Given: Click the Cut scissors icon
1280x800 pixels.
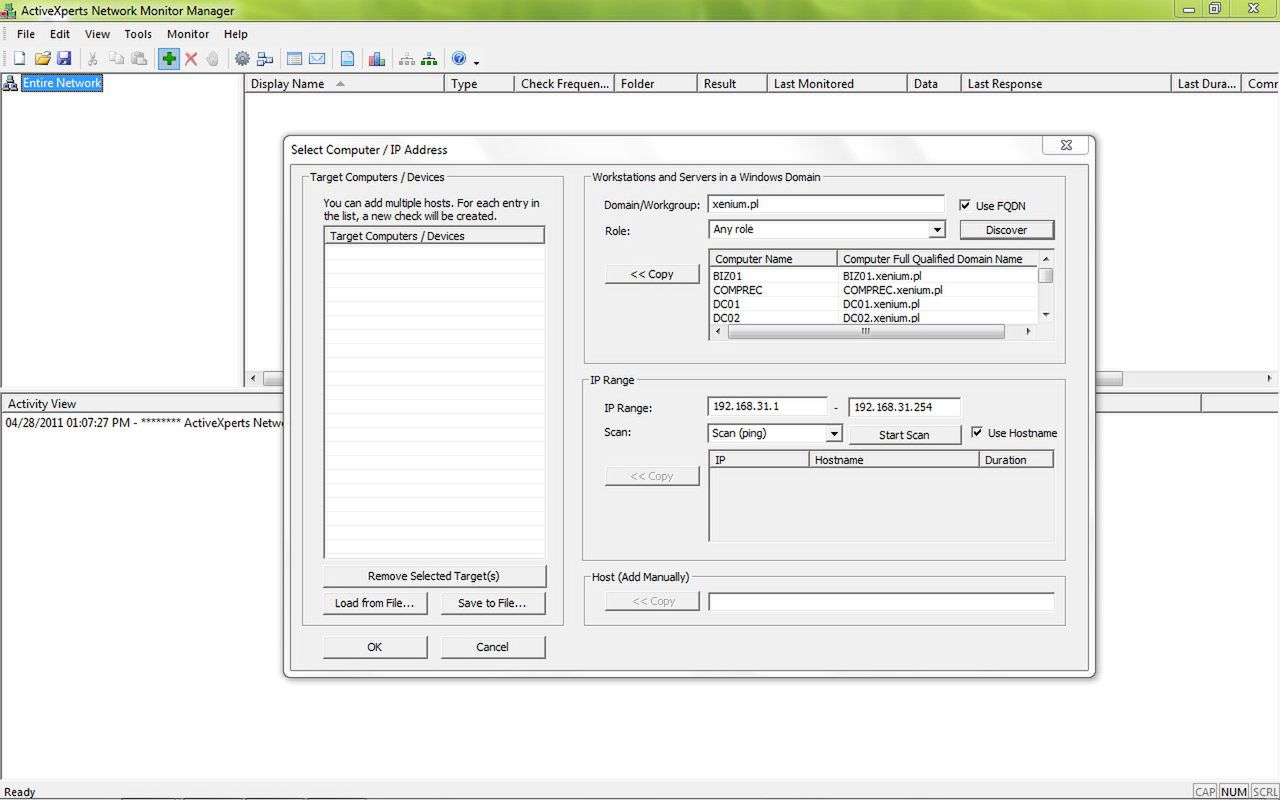Looking at the screenshot, I should 93,59.
